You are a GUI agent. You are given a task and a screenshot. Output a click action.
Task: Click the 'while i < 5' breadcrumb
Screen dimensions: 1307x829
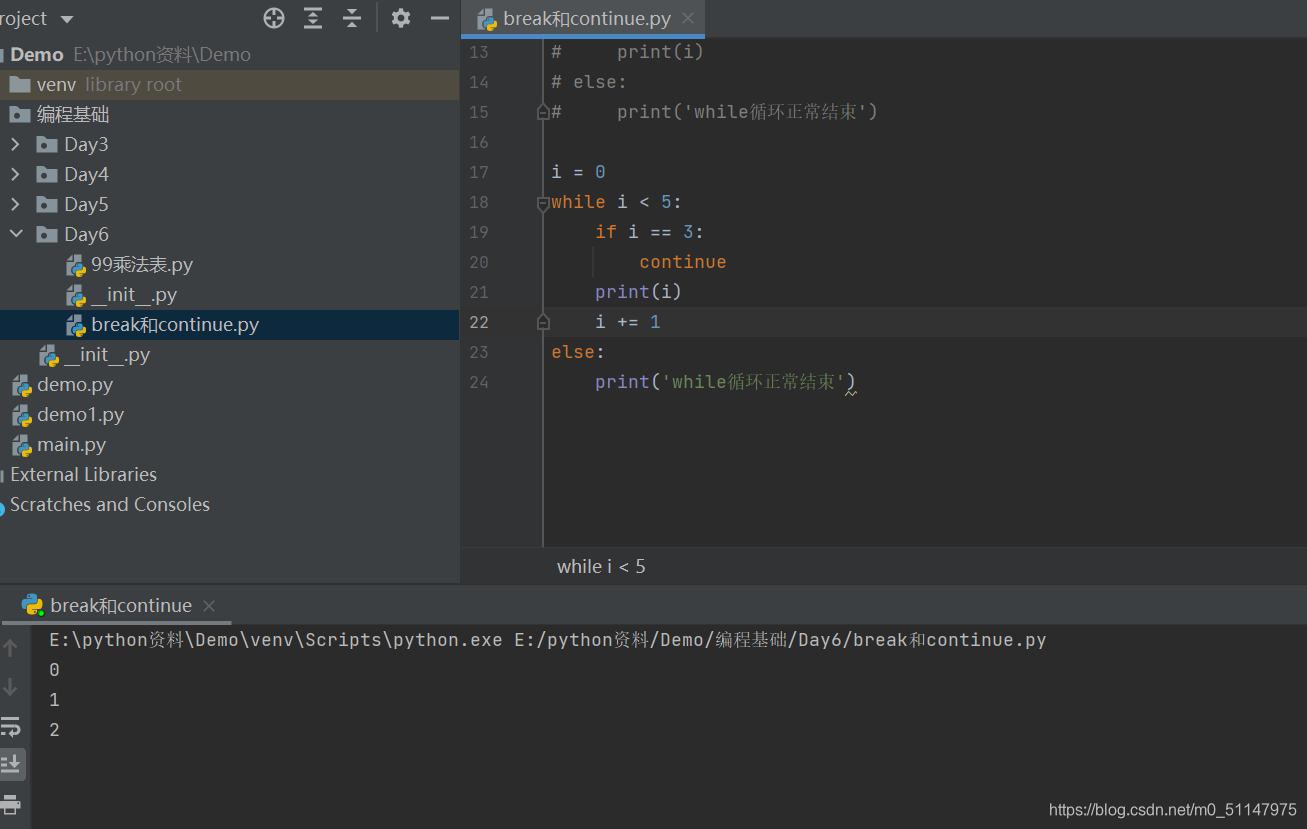click(601, 567)
